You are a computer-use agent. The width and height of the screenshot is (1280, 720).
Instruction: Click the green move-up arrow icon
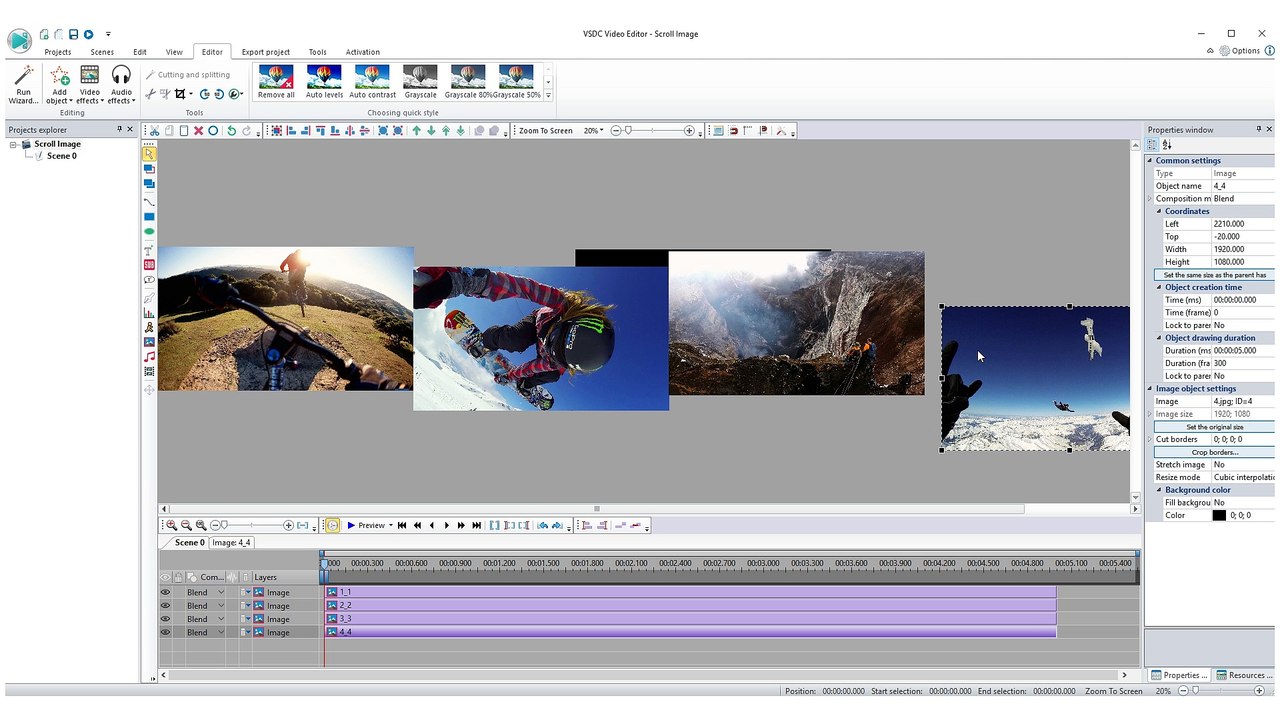pyautogui.click(x=417, y=131)
